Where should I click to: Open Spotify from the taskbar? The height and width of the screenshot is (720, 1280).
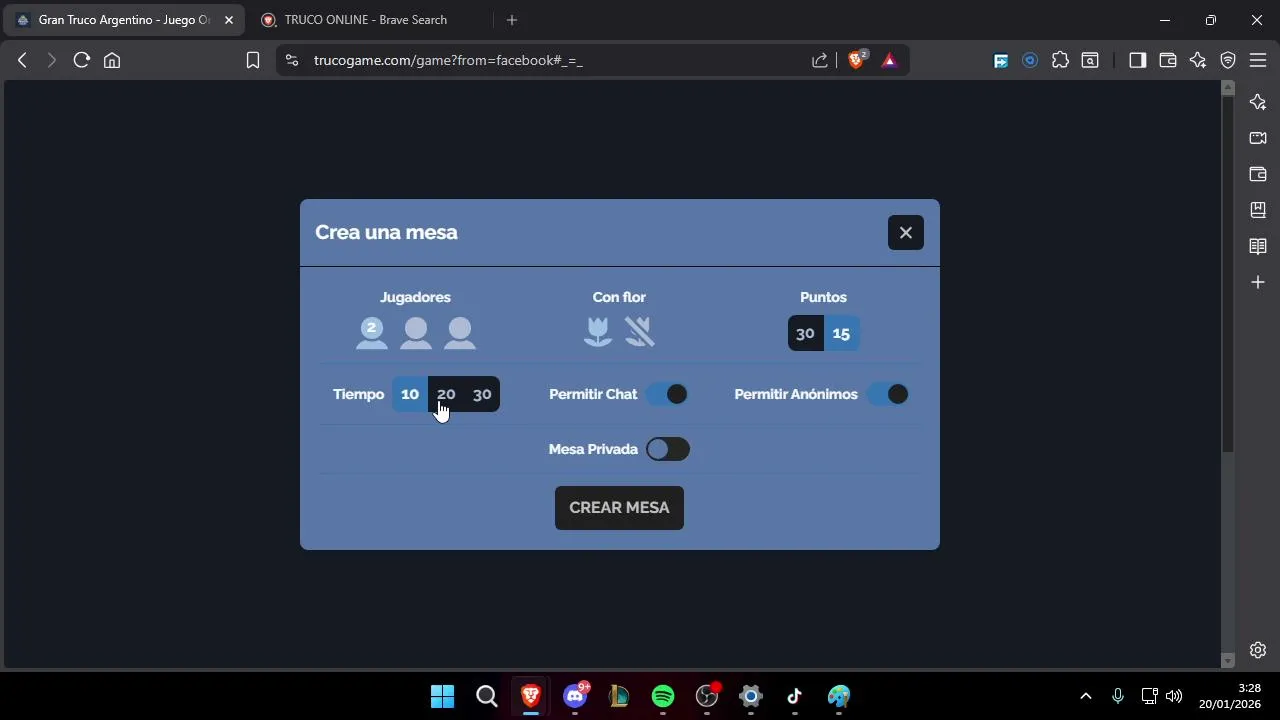[x=663, y=696]
